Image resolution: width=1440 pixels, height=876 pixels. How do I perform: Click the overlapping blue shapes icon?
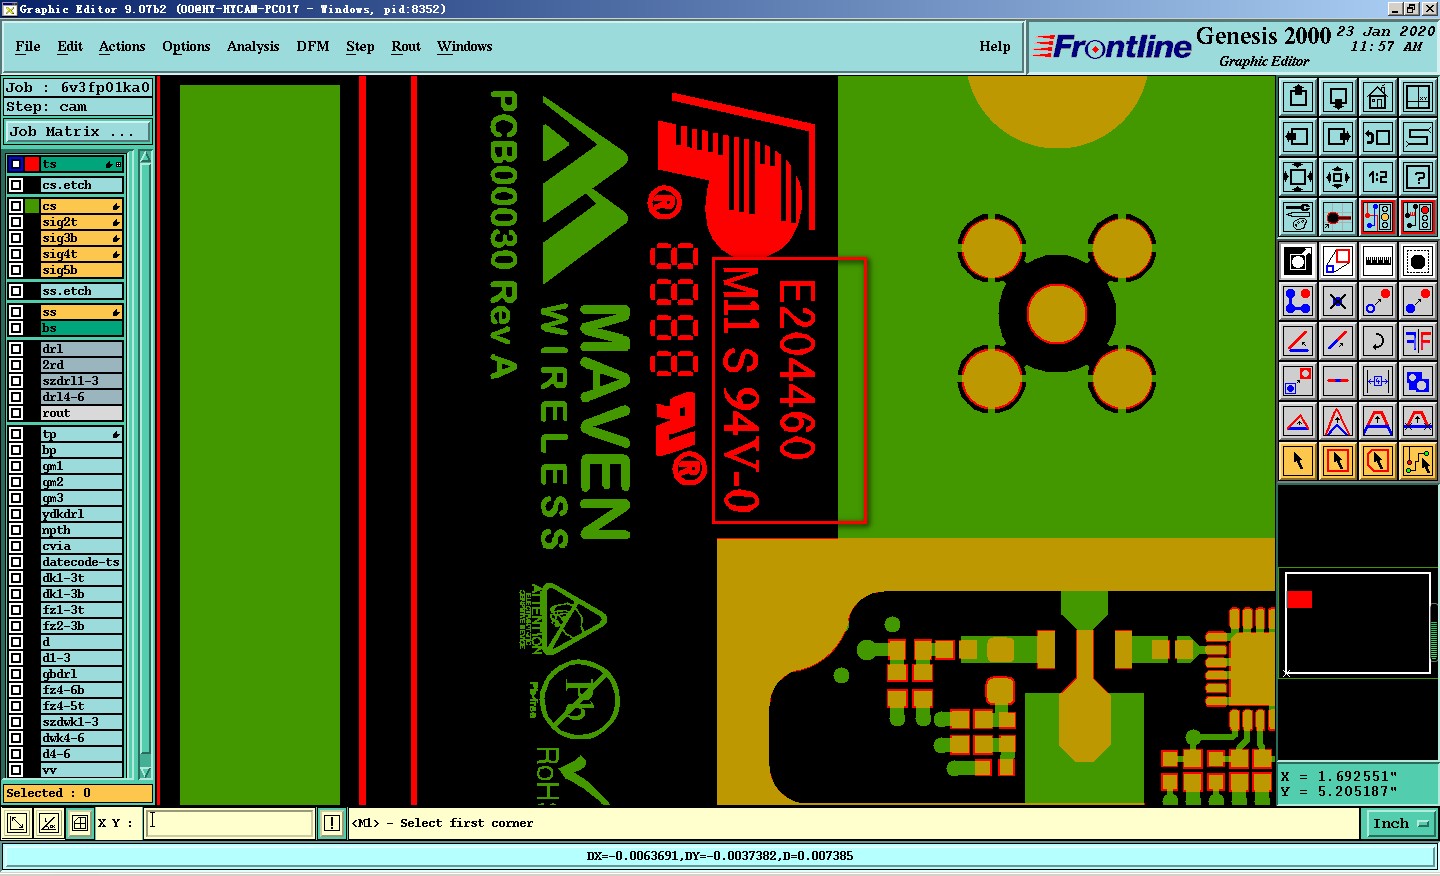(1418, 381)
